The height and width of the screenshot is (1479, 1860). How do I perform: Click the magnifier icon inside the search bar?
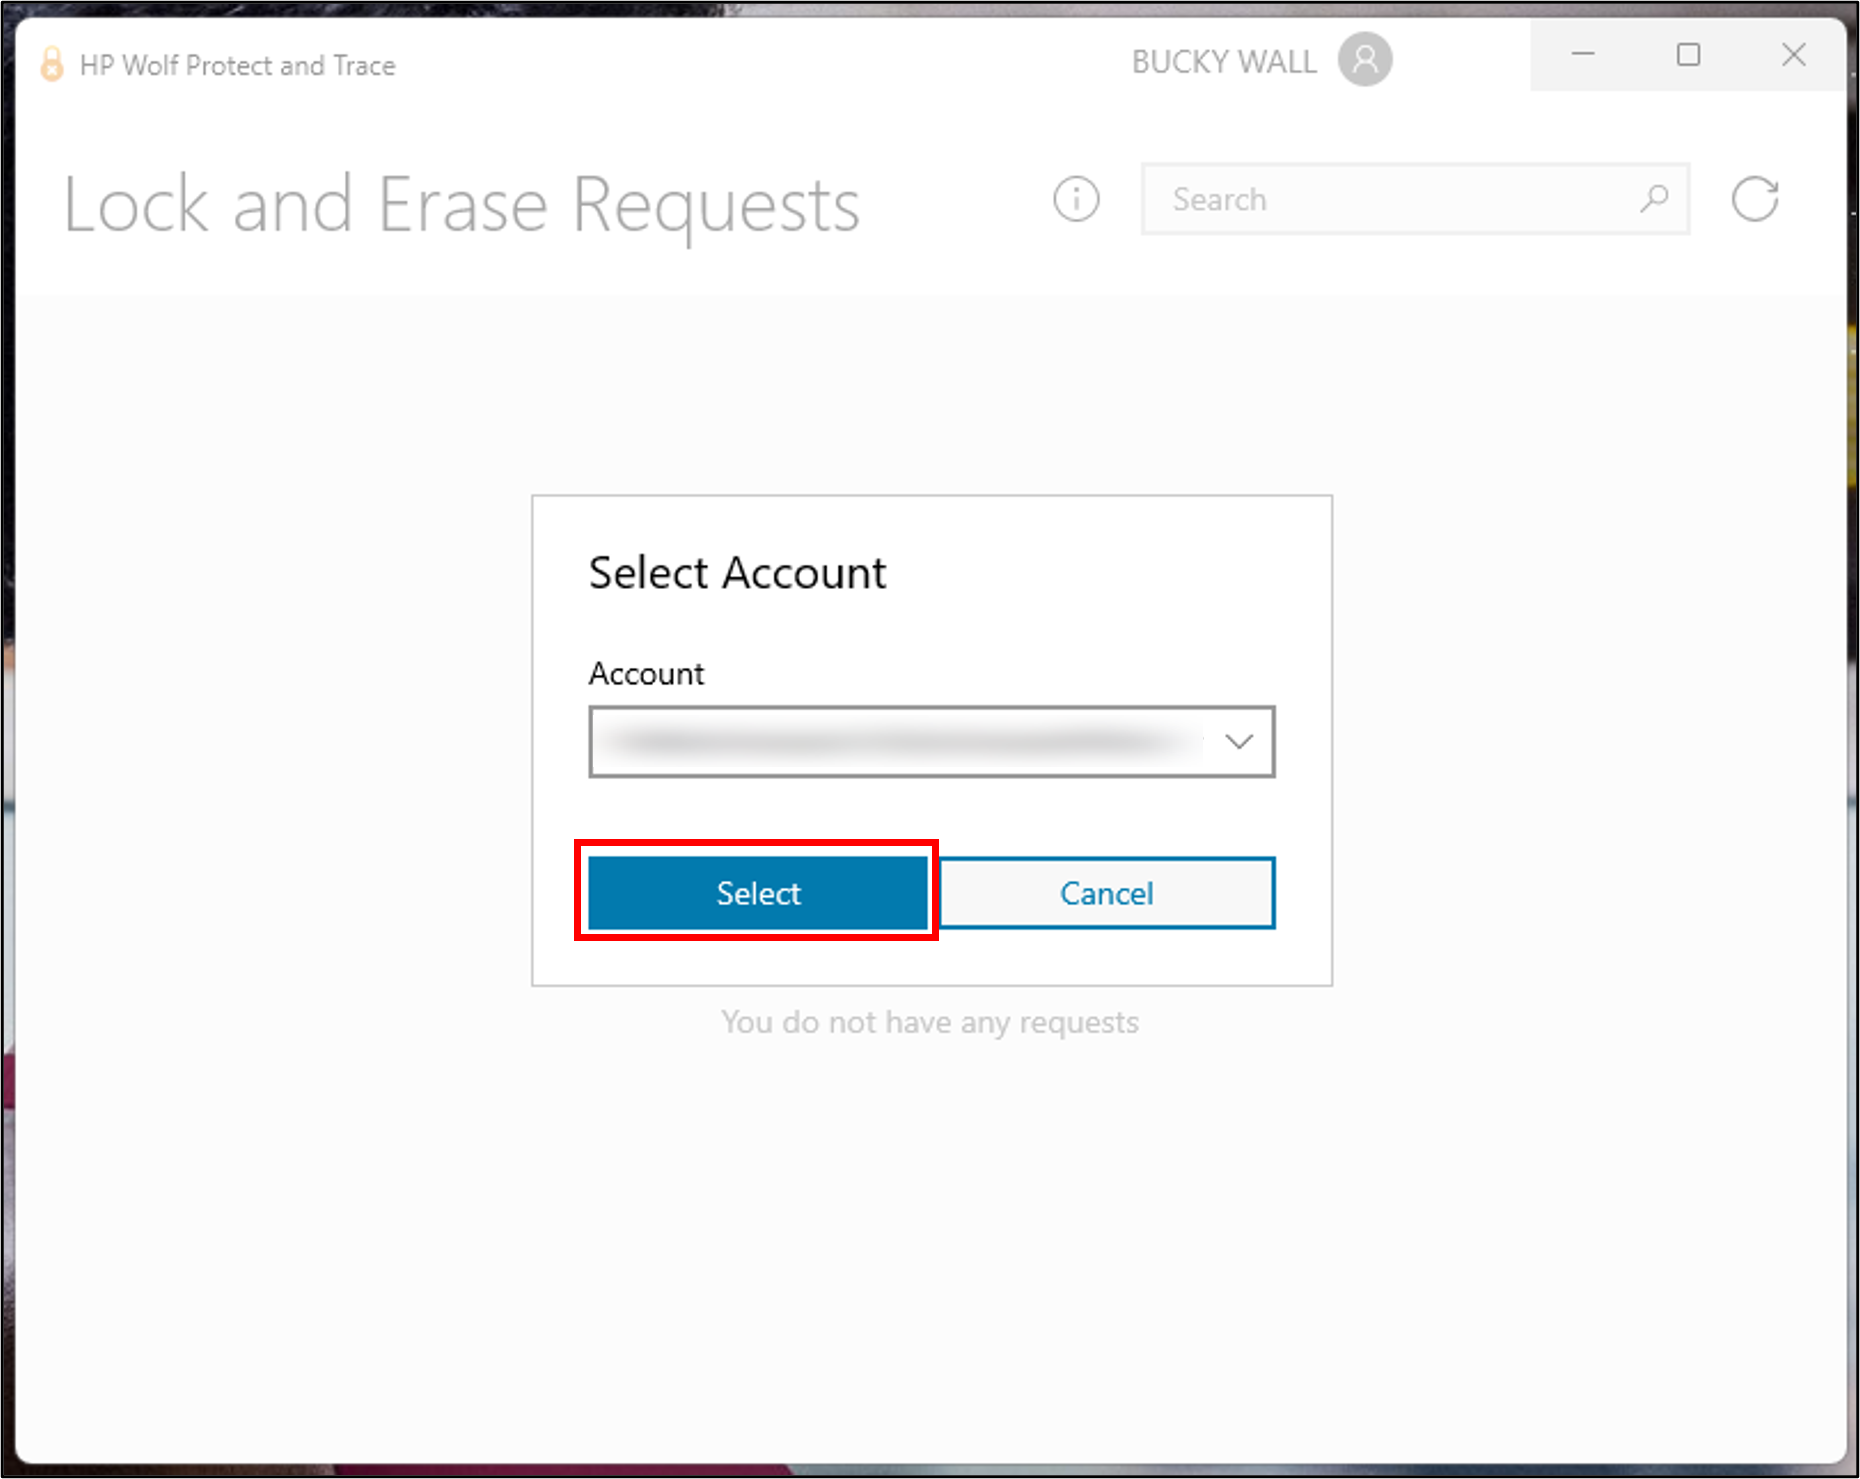coord(1655,199)
